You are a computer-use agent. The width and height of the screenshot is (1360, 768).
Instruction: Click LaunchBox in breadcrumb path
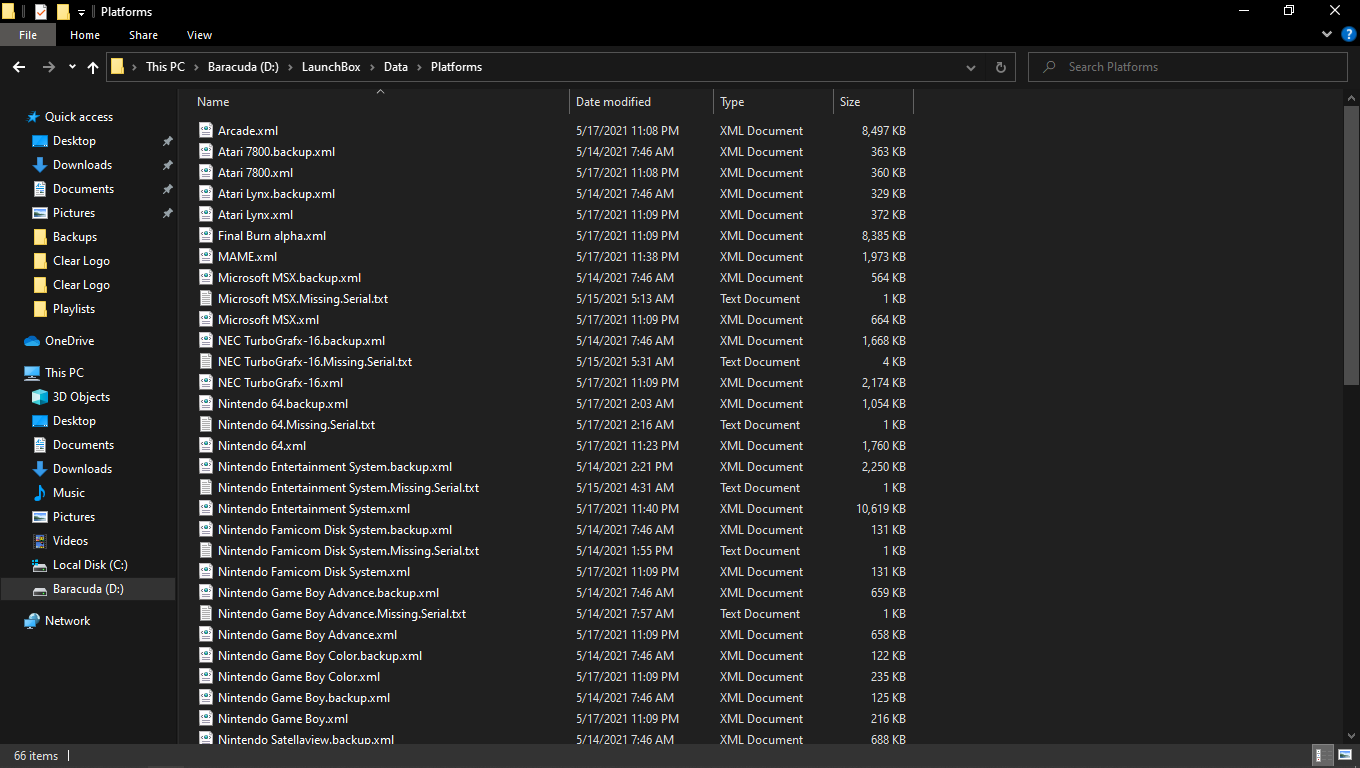[332, 67]
